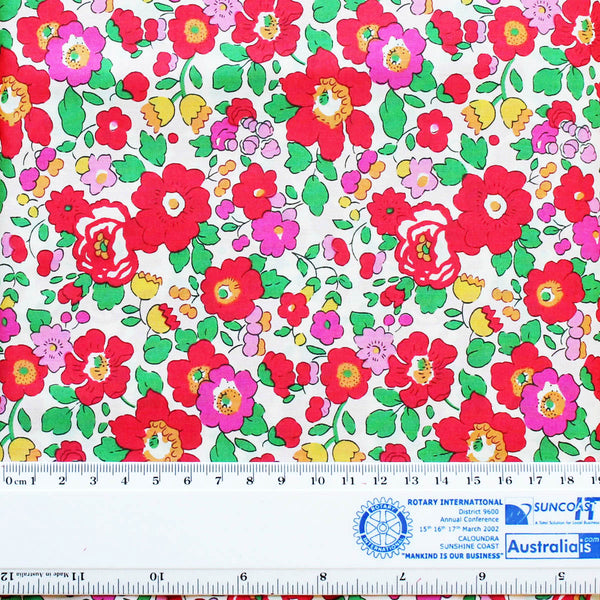Image resolution: width=600 pixels, height=600 pixels.
Task: Click the Rotary International gear wheel logo
Action: 382,527
